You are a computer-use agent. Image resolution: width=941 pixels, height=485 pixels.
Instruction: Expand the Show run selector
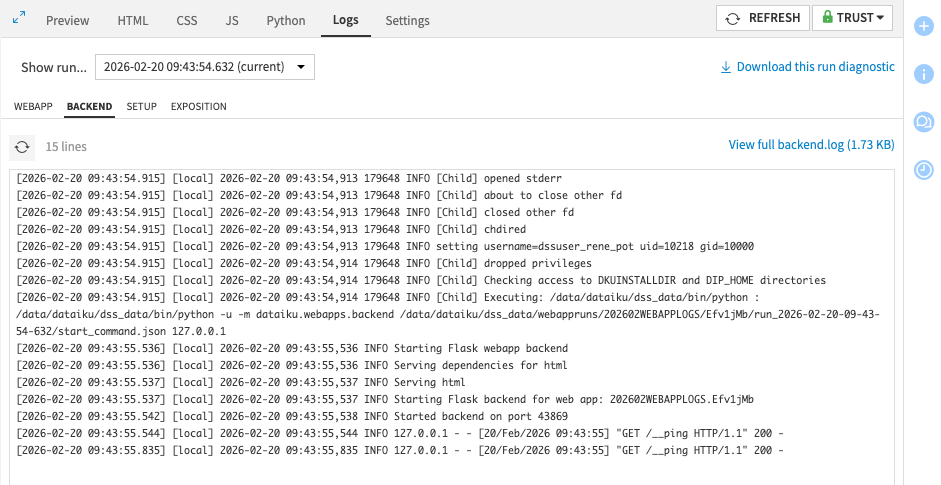point(205,67)
